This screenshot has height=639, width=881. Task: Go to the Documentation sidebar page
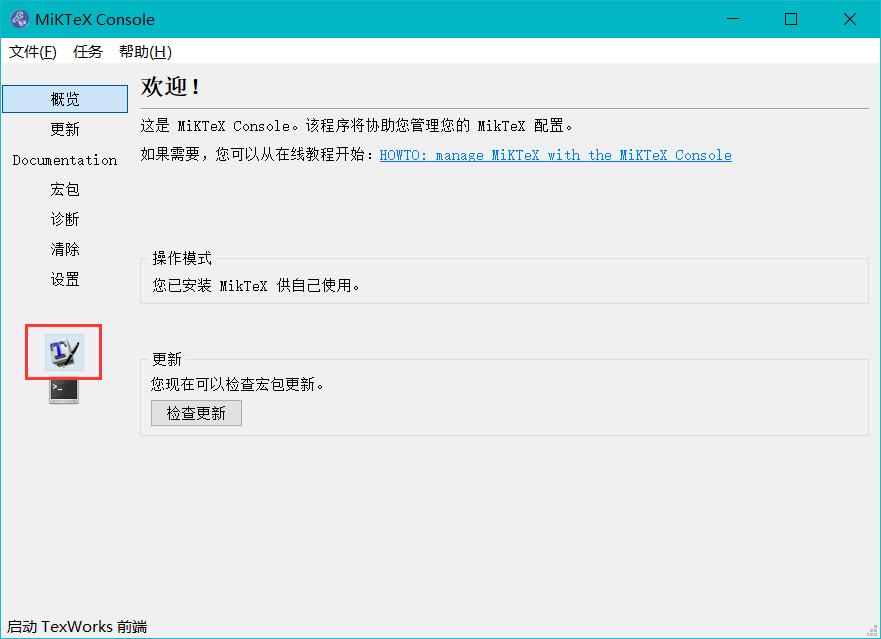pos(65,160)
